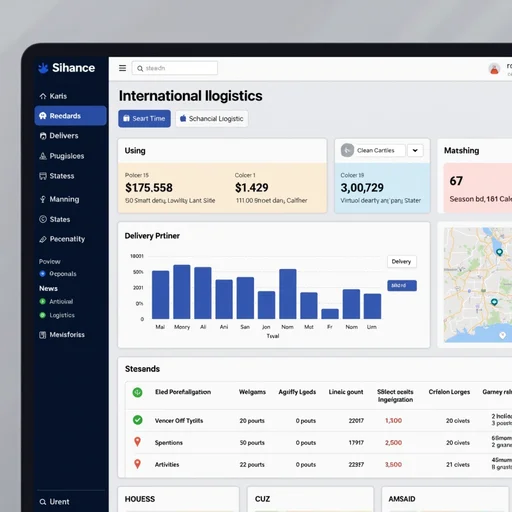Click the Seart Time button icon
The height and width of the screenshot is (512, 512).
click(126, 119)
